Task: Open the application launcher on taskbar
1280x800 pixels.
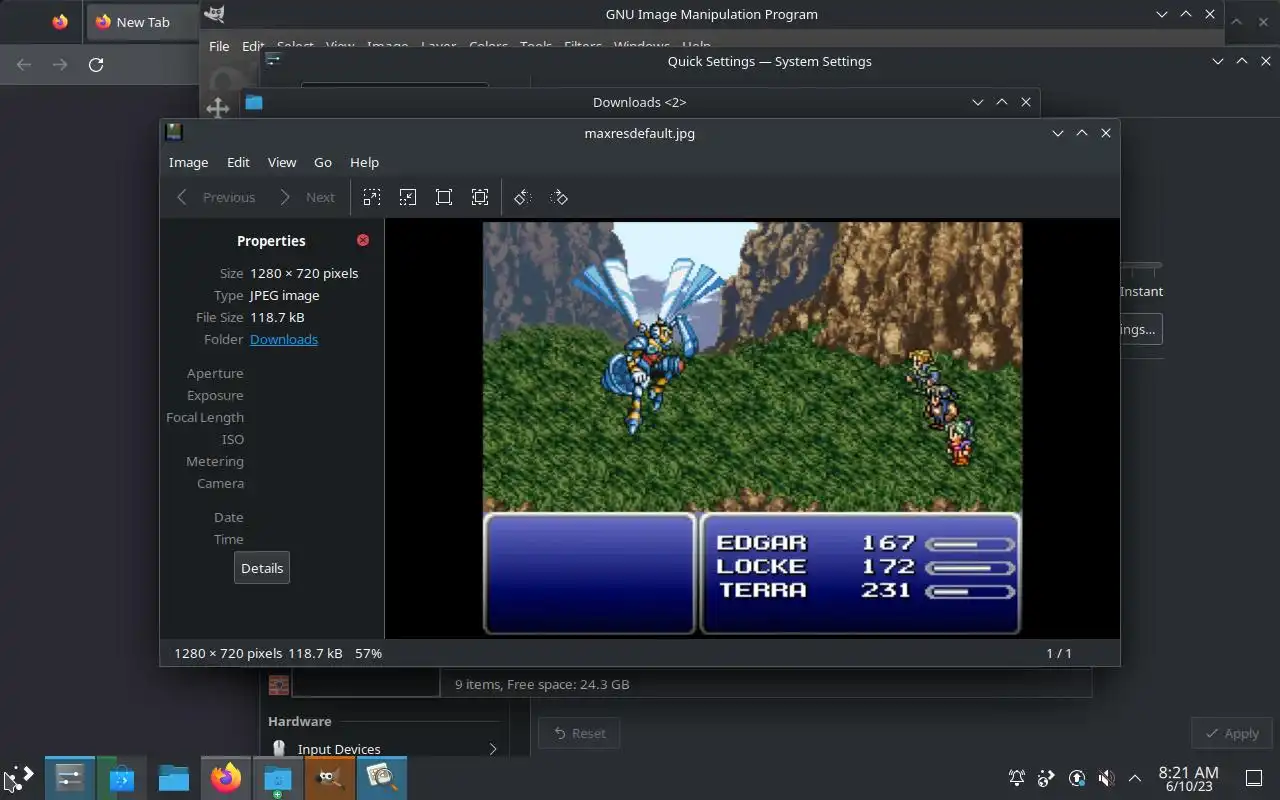Action: 18,777
